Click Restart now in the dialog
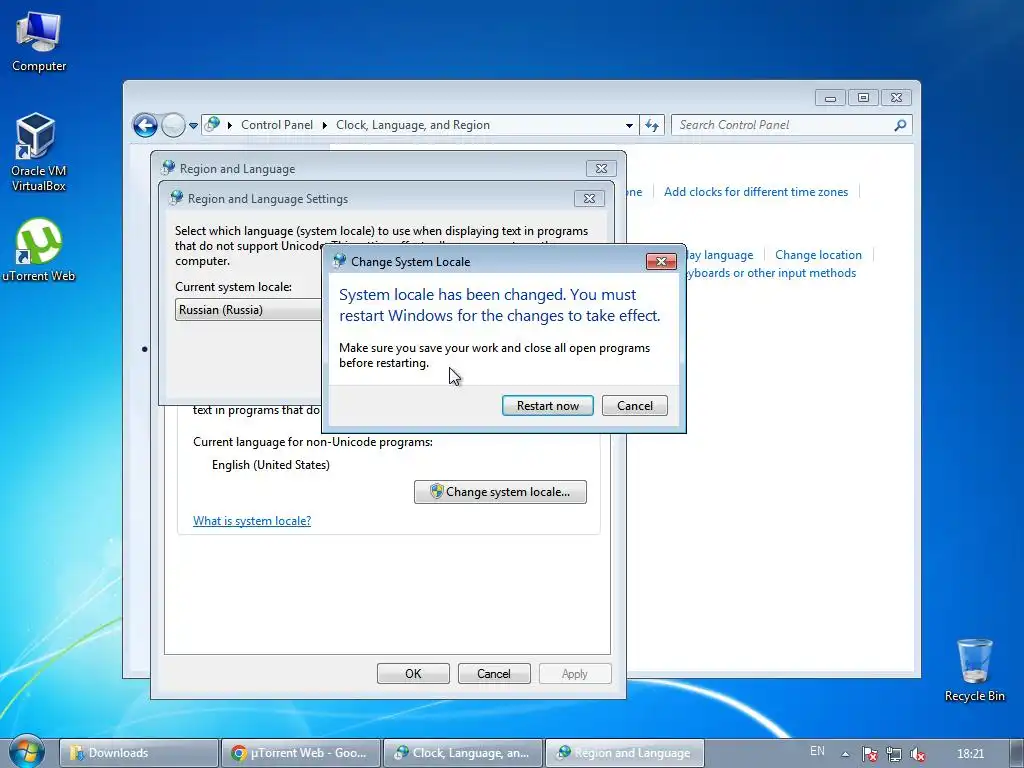The image size is (1024, 768). 547,406
